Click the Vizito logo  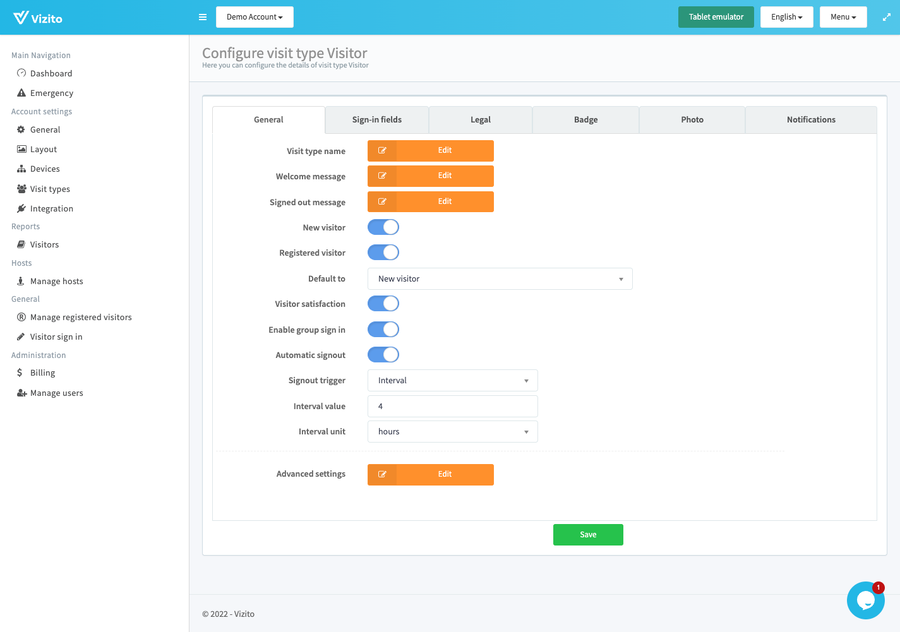click(x=38, y=17)
